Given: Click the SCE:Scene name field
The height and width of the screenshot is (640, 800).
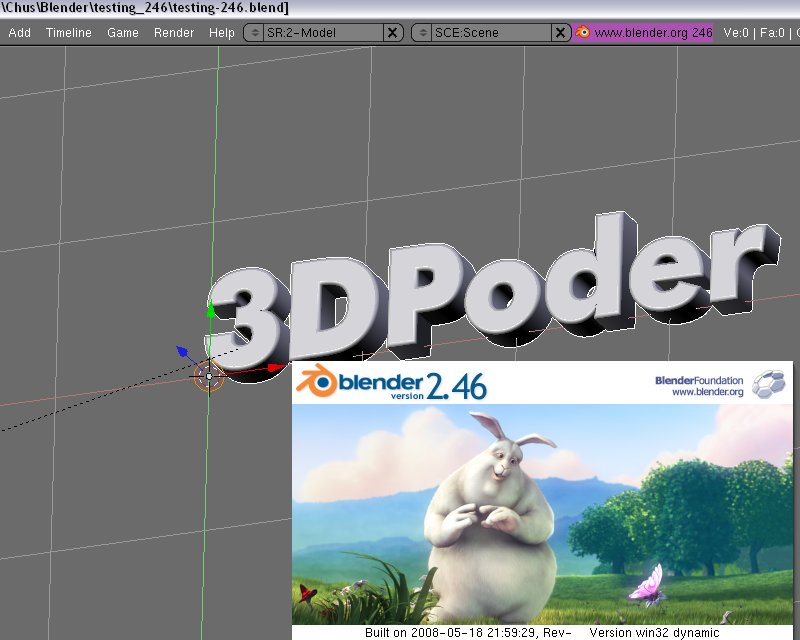Looking at the screenshot, I should (491, 33).
